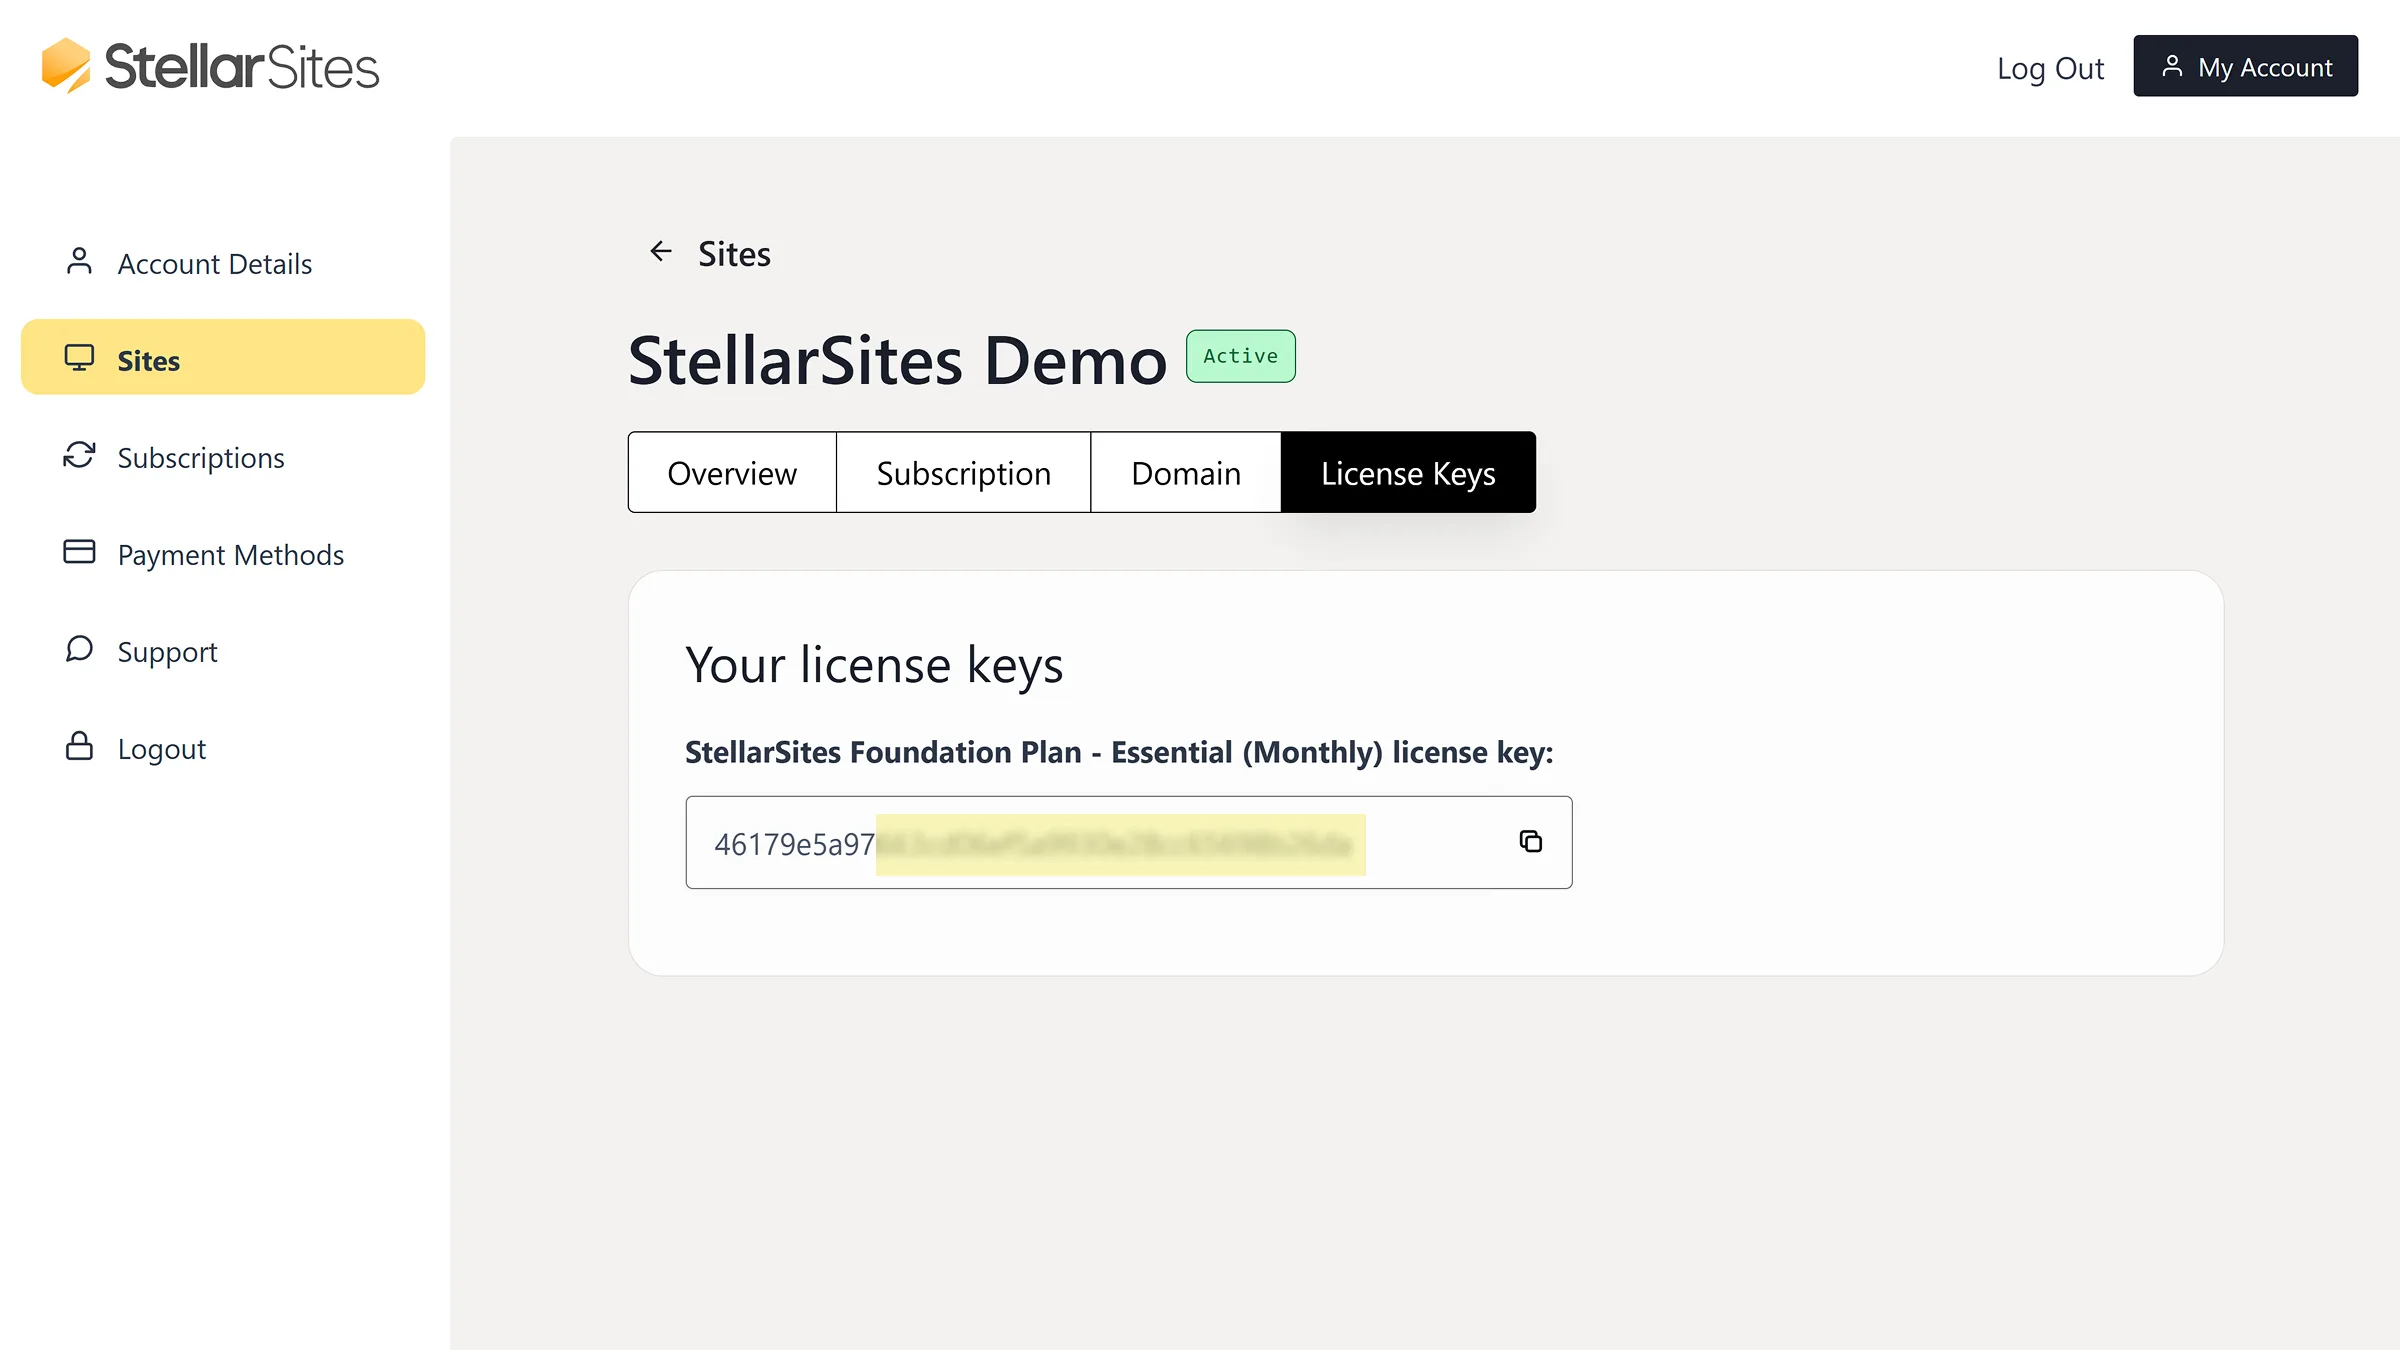The height and width of the screenshot is (1350, 2400).
Task: Select the Domain tab
Action: pos(1185,472)
